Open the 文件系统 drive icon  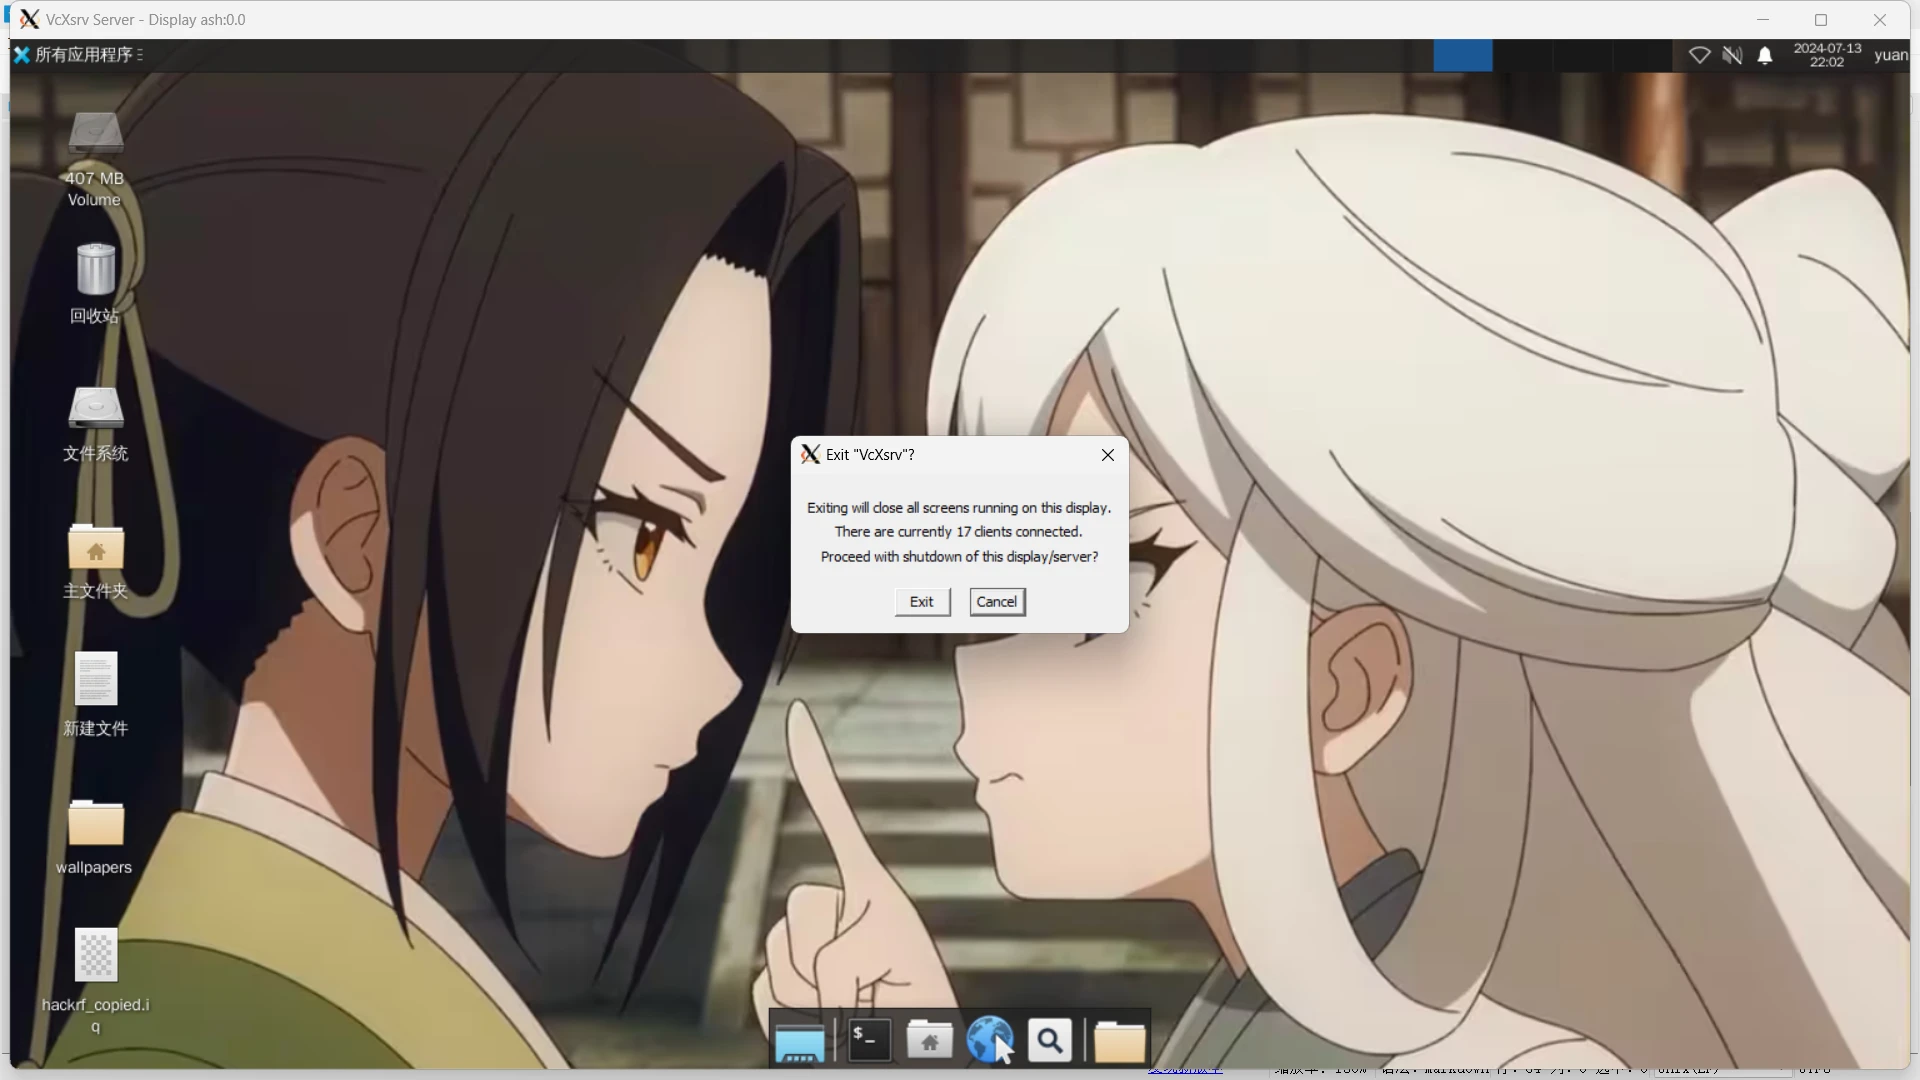(96, 409)
